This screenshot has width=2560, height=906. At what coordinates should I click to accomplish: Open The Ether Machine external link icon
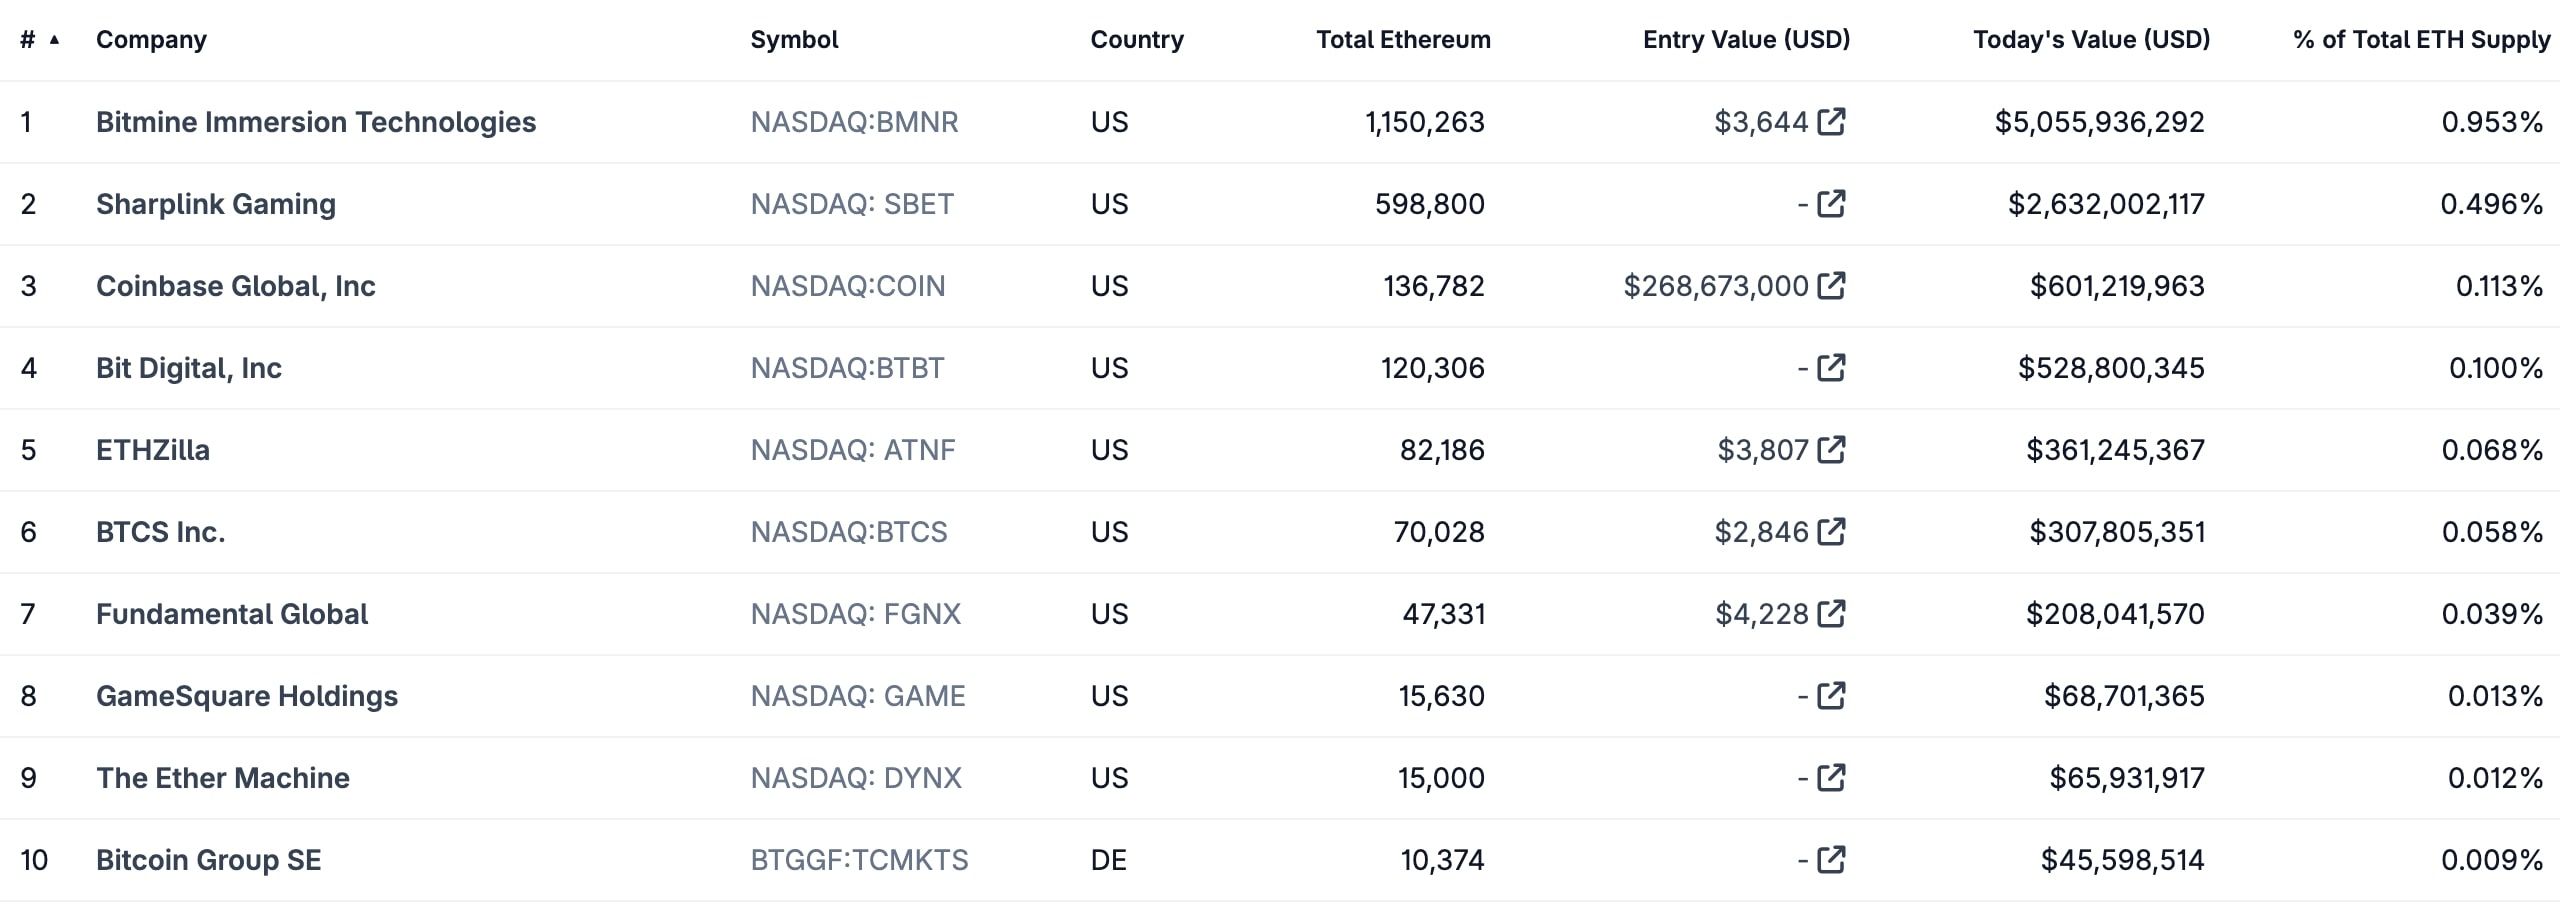(1831, 778)
